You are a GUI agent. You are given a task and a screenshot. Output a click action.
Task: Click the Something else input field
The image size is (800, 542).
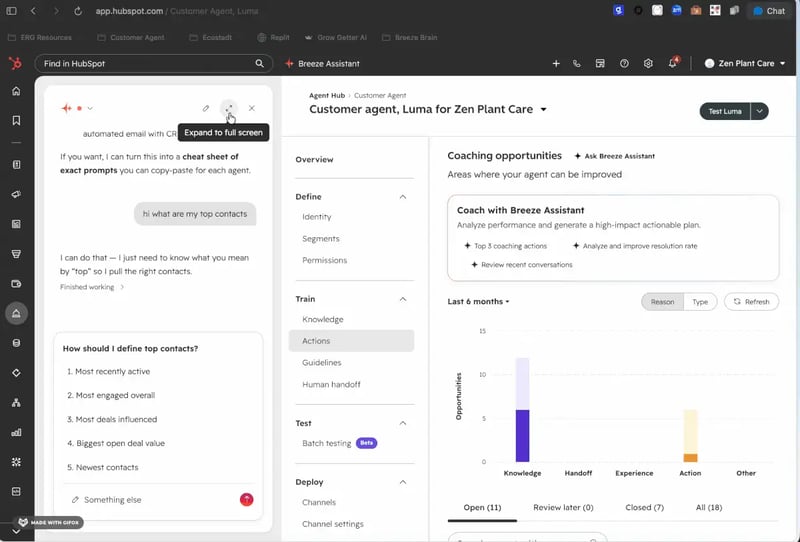(153, 500)
